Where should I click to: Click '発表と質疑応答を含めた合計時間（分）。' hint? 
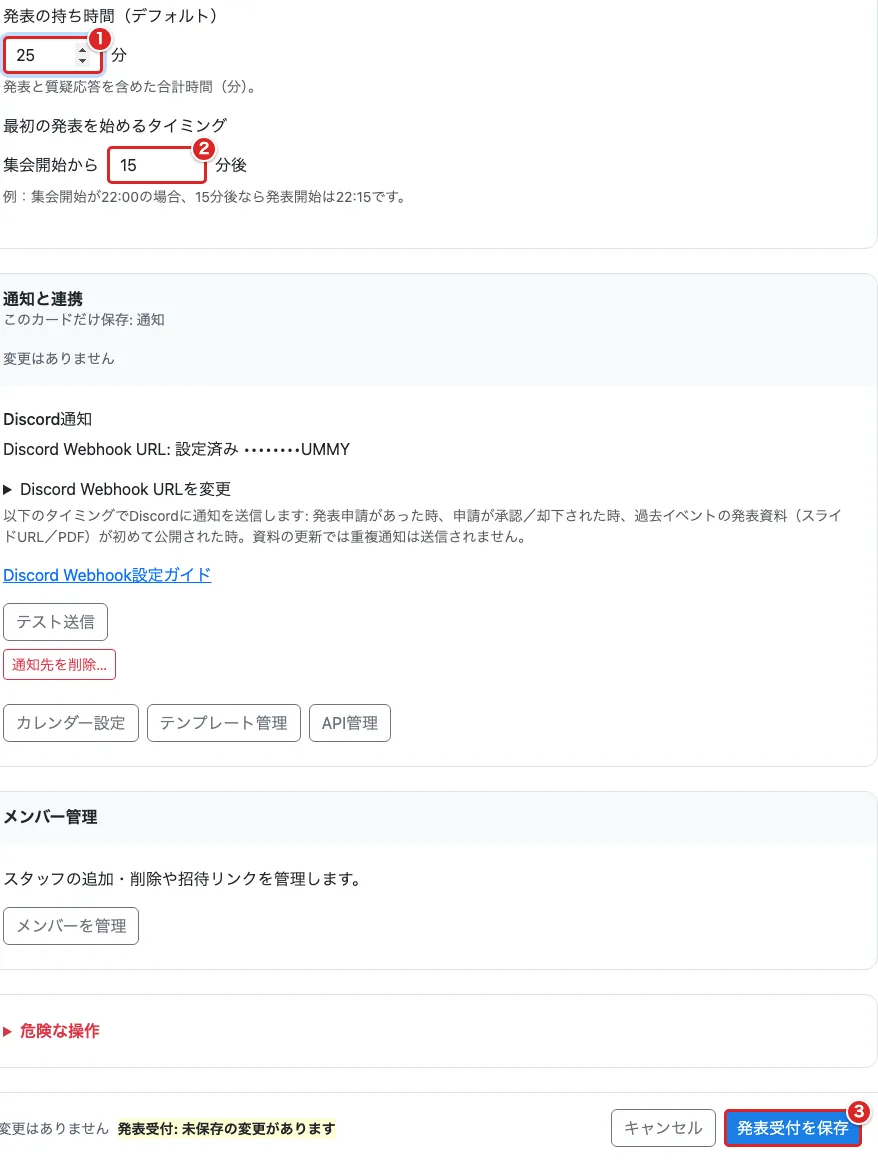[x=130, y=87]
